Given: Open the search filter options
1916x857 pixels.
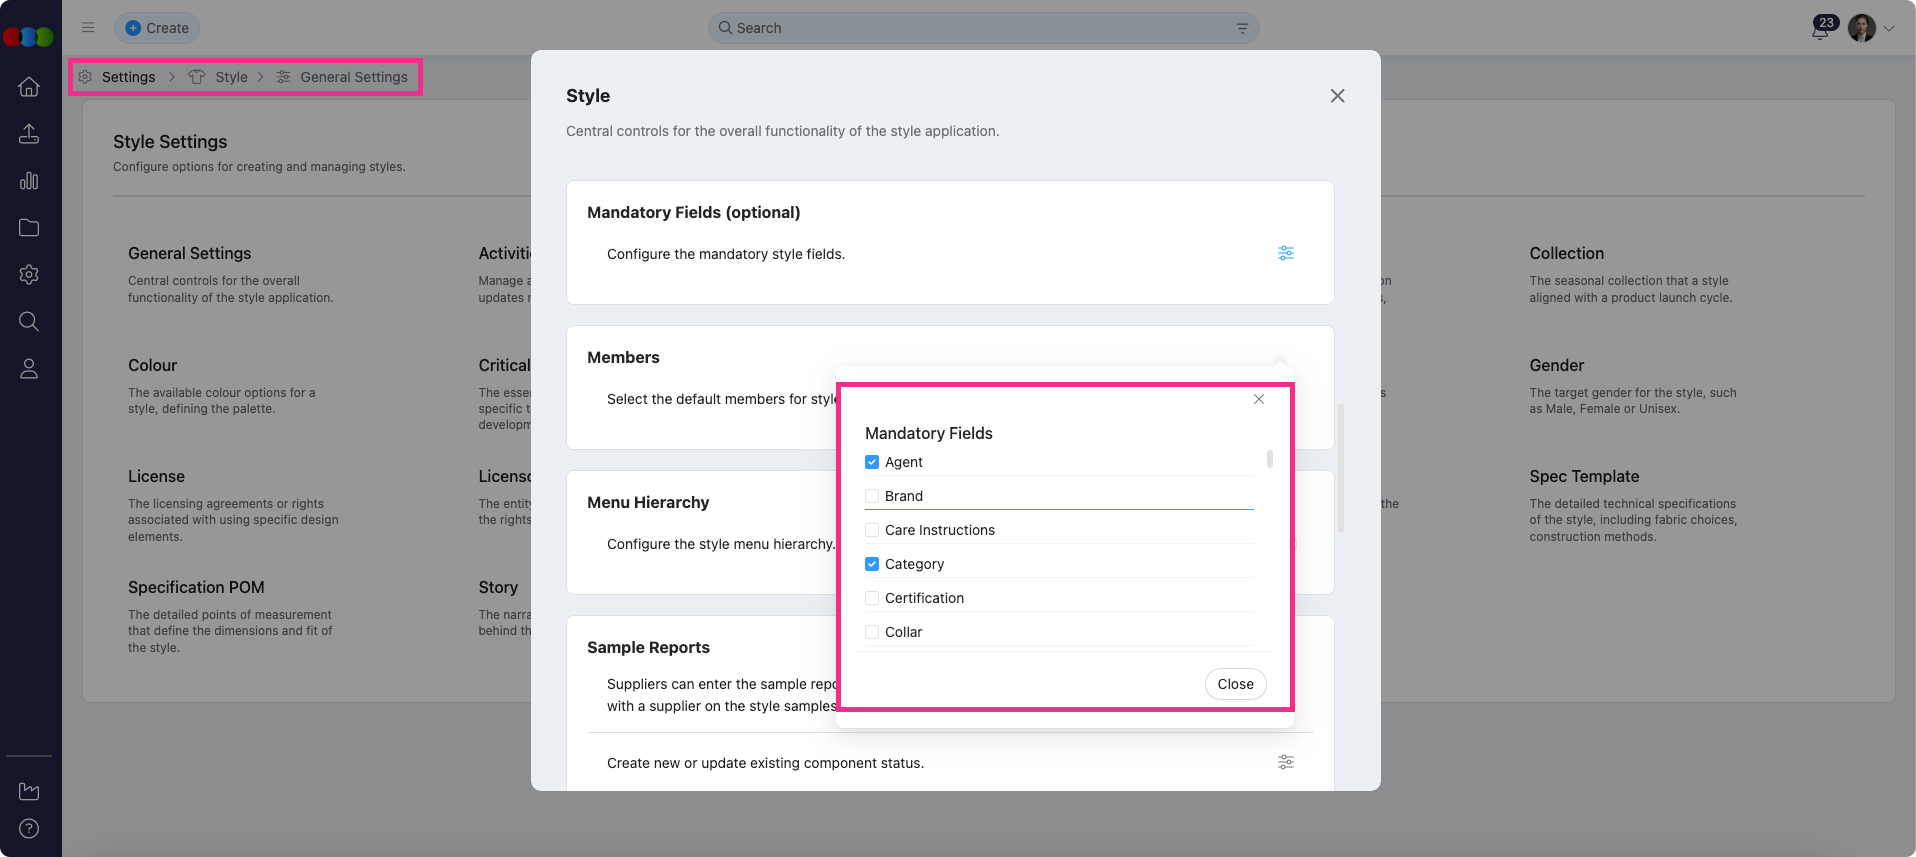Looking at the screenshot, I should [x=1242, y=28].
